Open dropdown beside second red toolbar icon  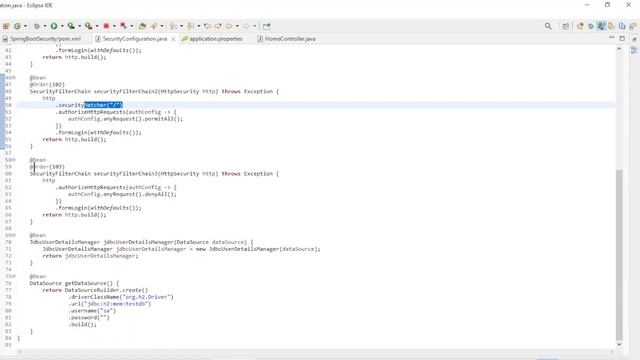(131, 26)
